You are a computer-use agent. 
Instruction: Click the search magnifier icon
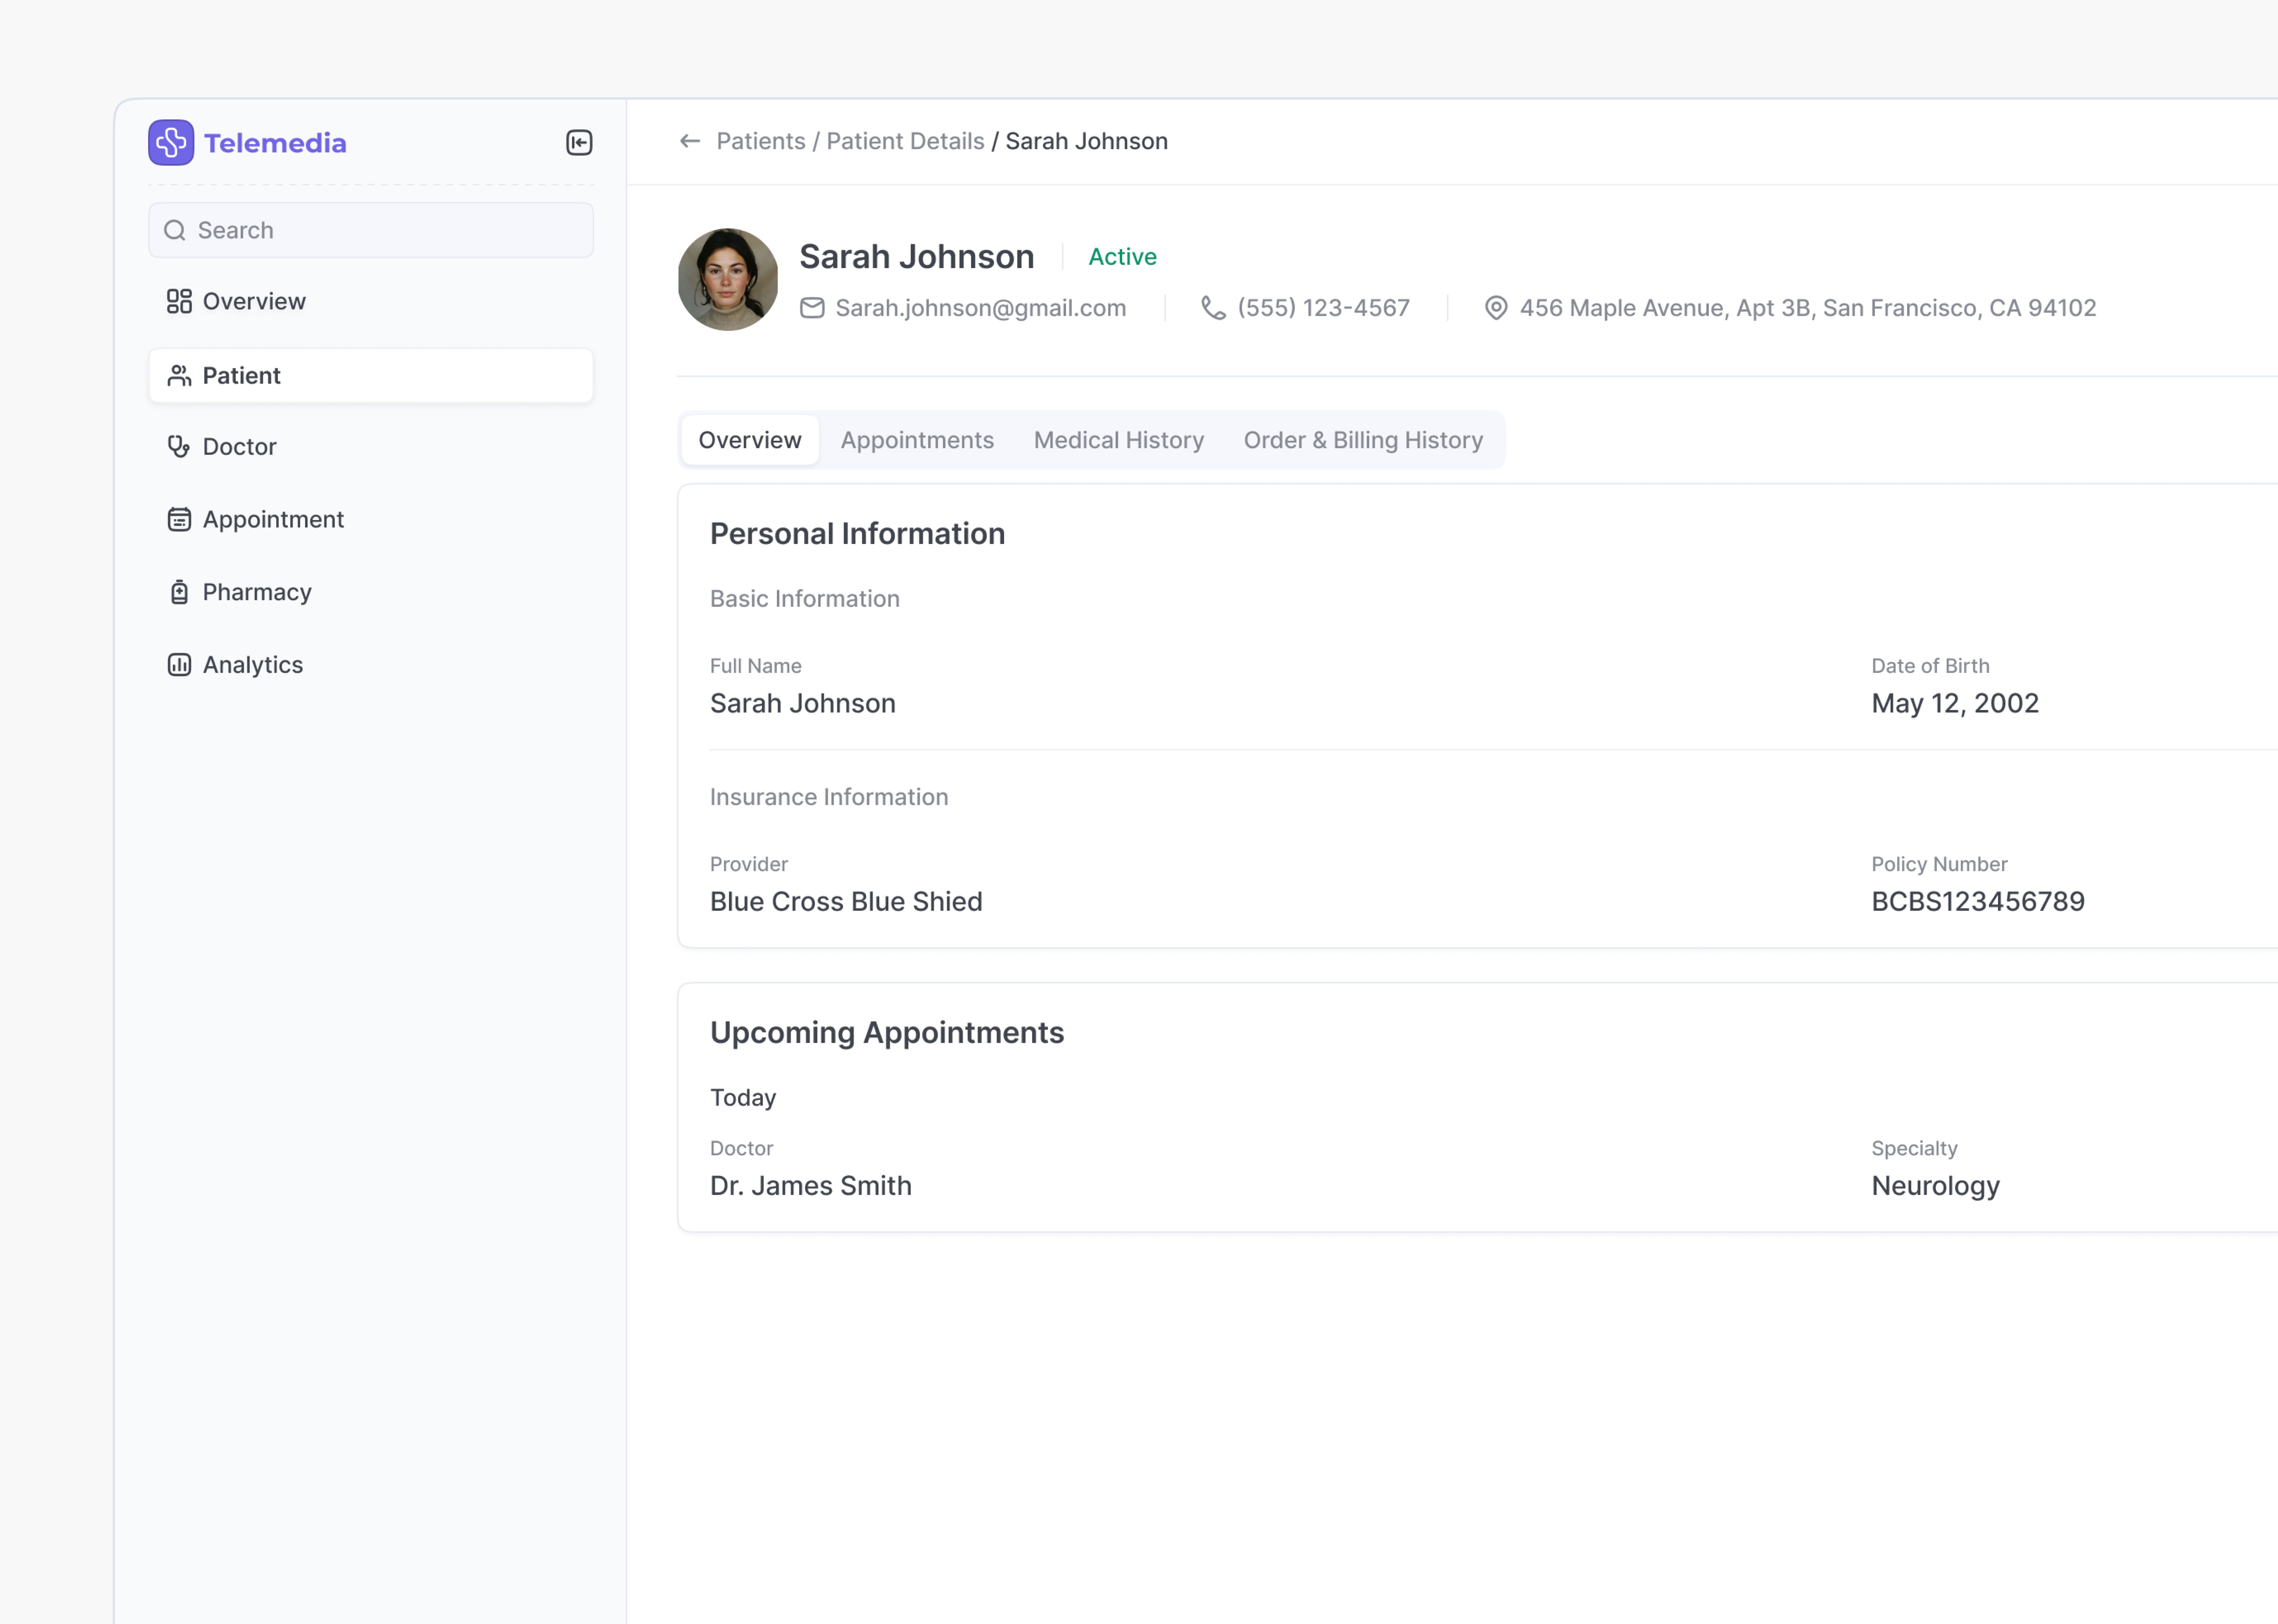tap(175, 230)
